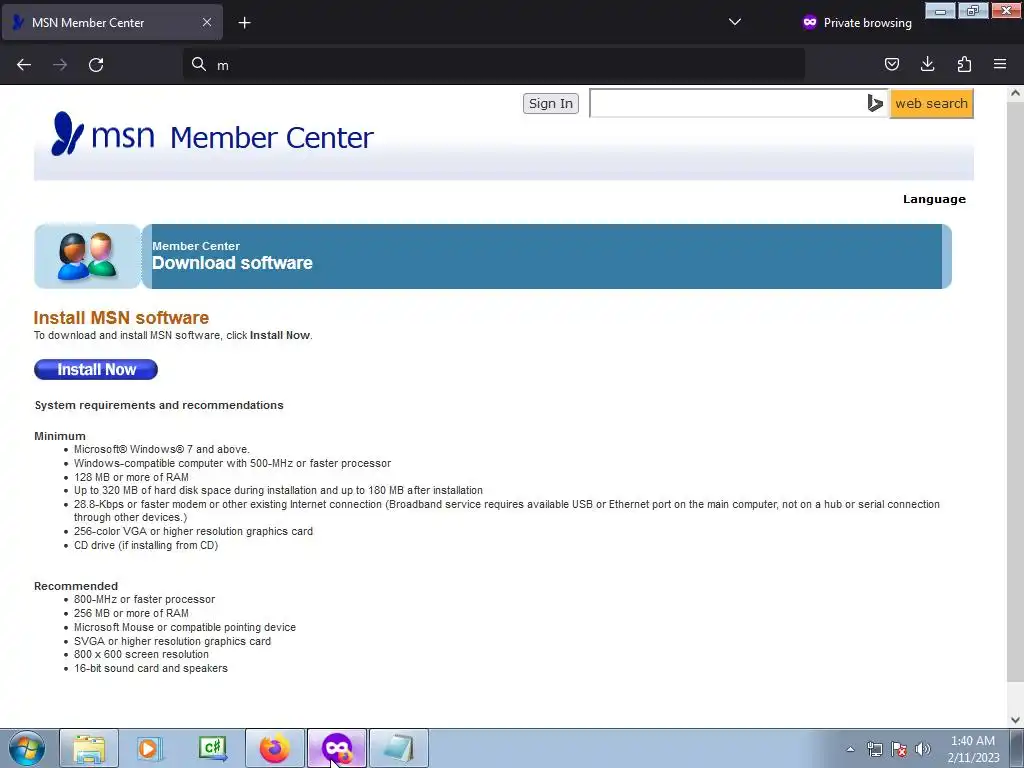Click the Member Center banner label
Image resolution: width=1024 pixels, height=768 pixels.
[196, 246]
